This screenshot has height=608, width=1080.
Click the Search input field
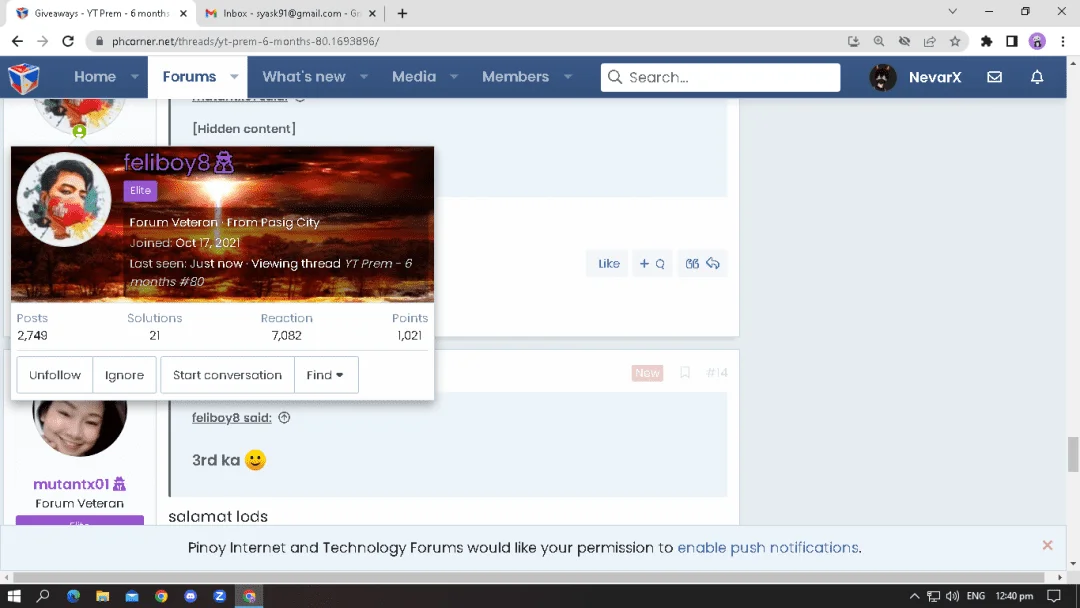pos(720,77)
